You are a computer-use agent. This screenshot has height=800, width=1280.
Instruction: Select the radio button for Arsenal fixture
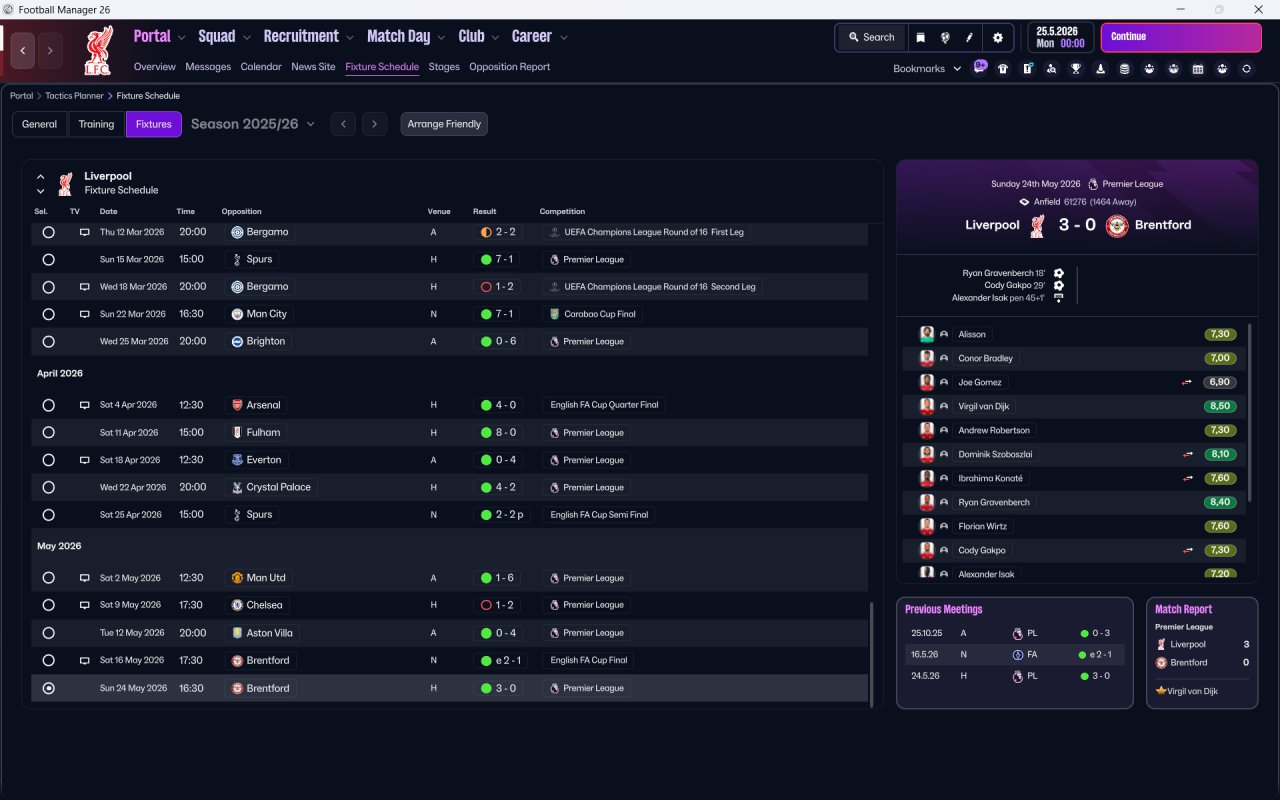point(48,405)
